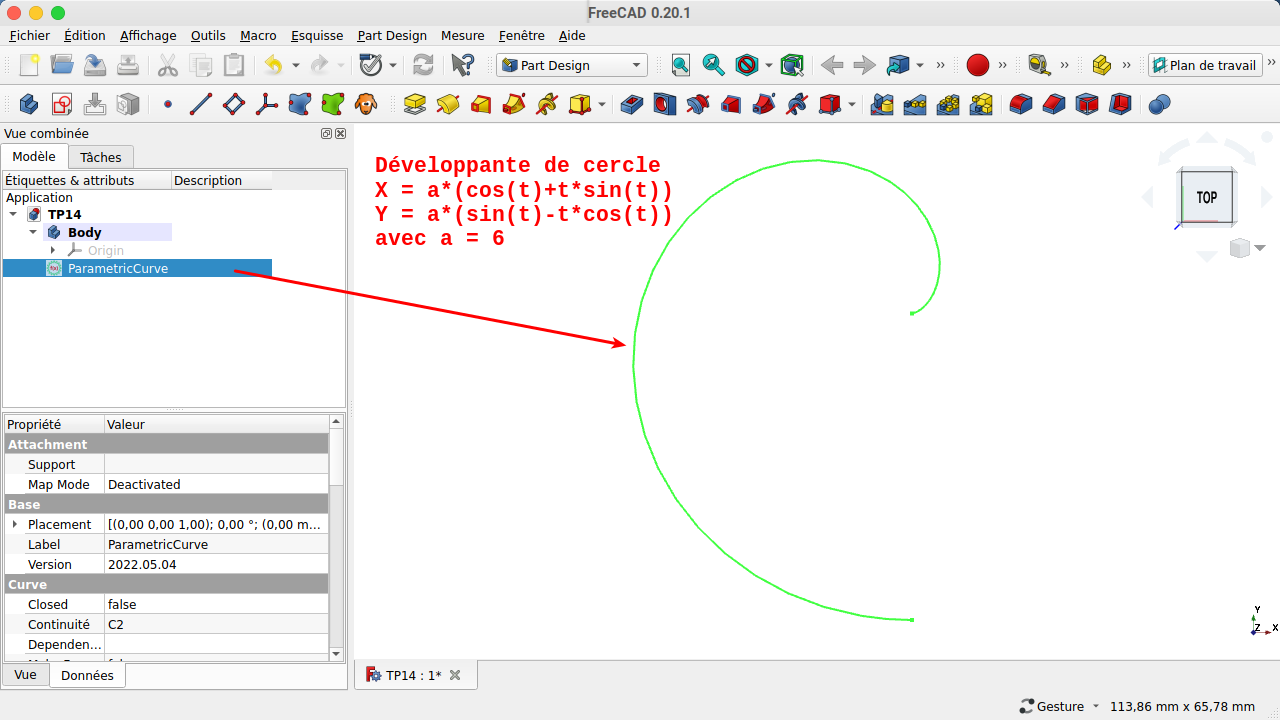Screen dimensions: 1280x720
Task: Expand the Origin tree node
Action: tap(53, 250)
